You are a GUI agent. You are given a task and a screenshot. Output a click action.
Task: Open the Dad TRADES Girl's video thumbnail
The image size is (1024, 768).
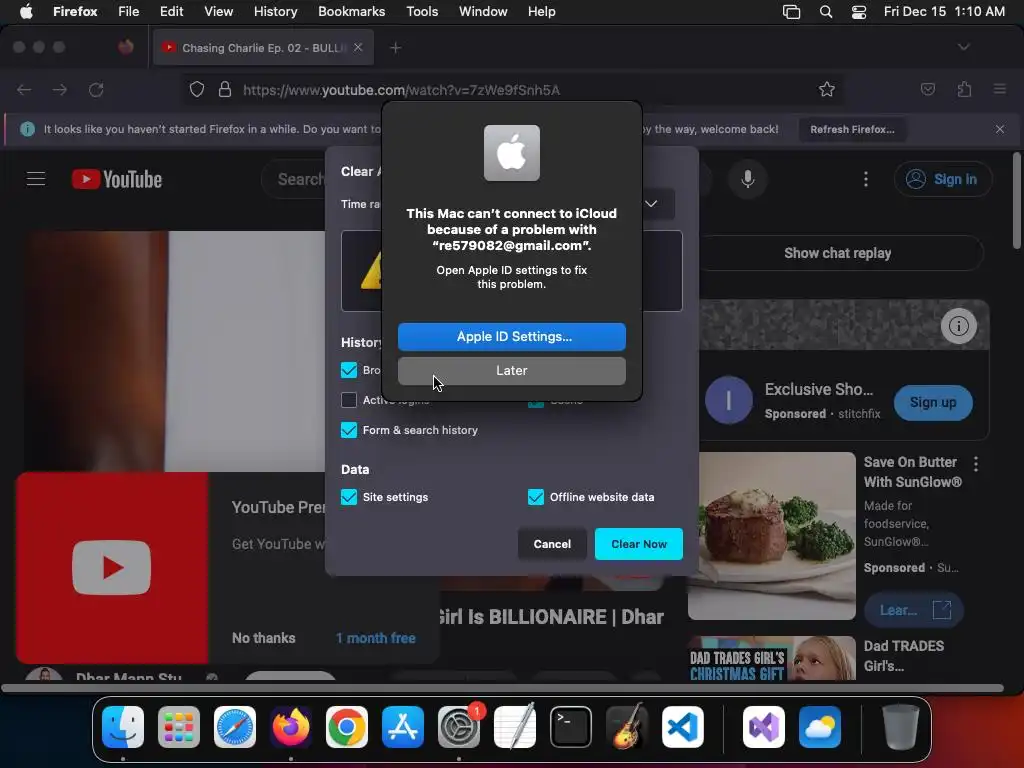click(x=771, y=659)
